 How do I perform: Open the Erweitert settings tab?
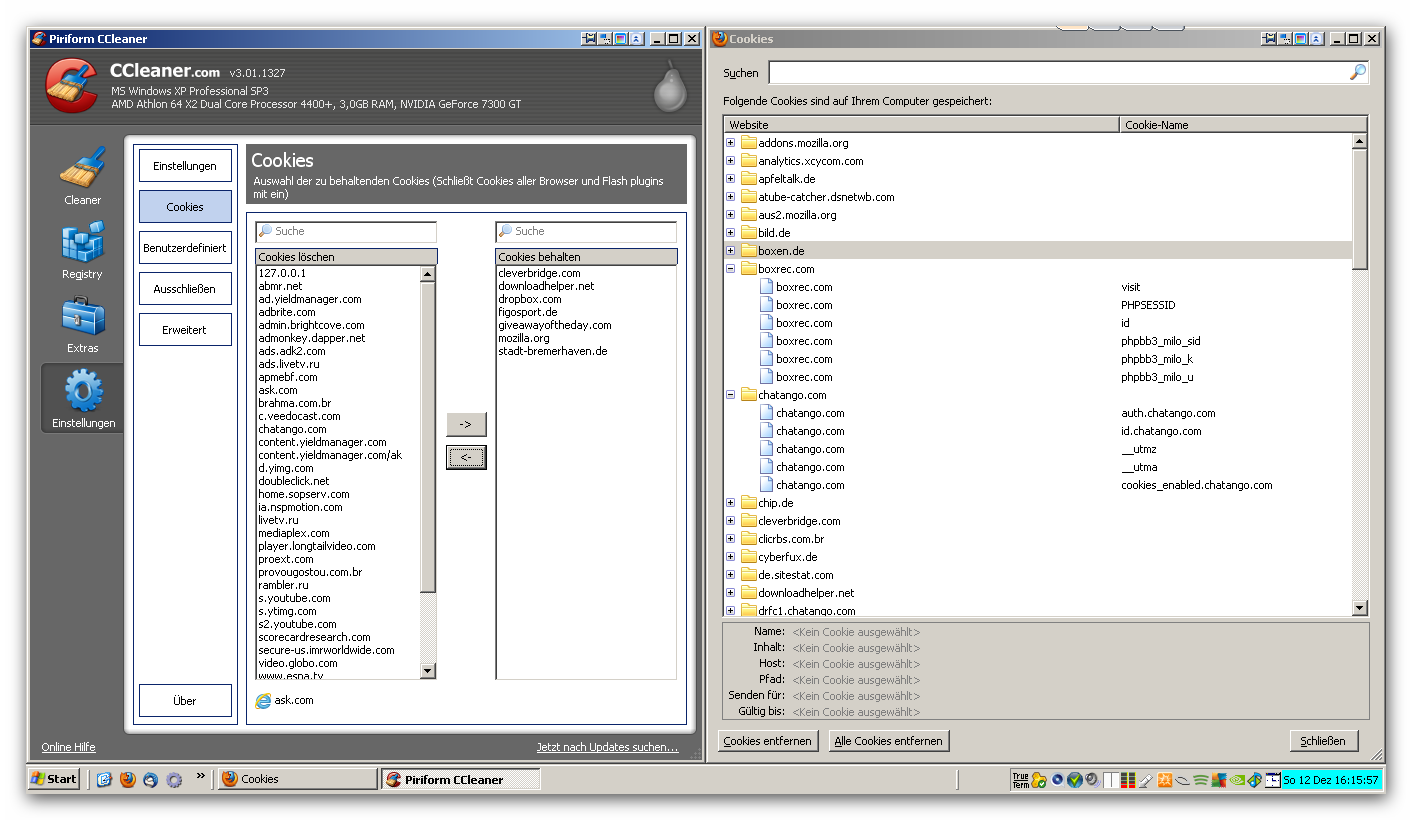click(x=185, y=330)
